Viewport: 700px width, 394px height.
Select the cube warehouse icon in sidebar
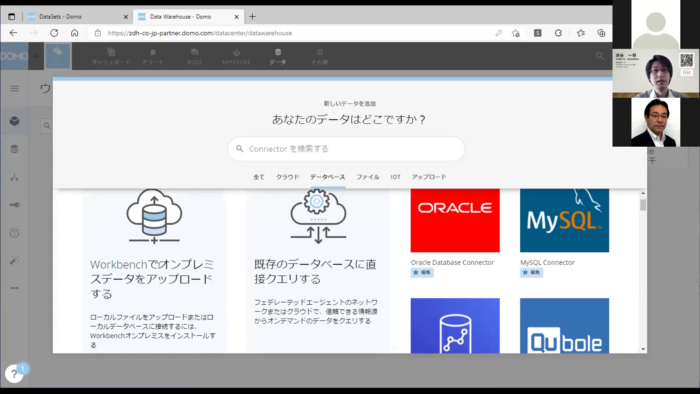pos(14,121)
